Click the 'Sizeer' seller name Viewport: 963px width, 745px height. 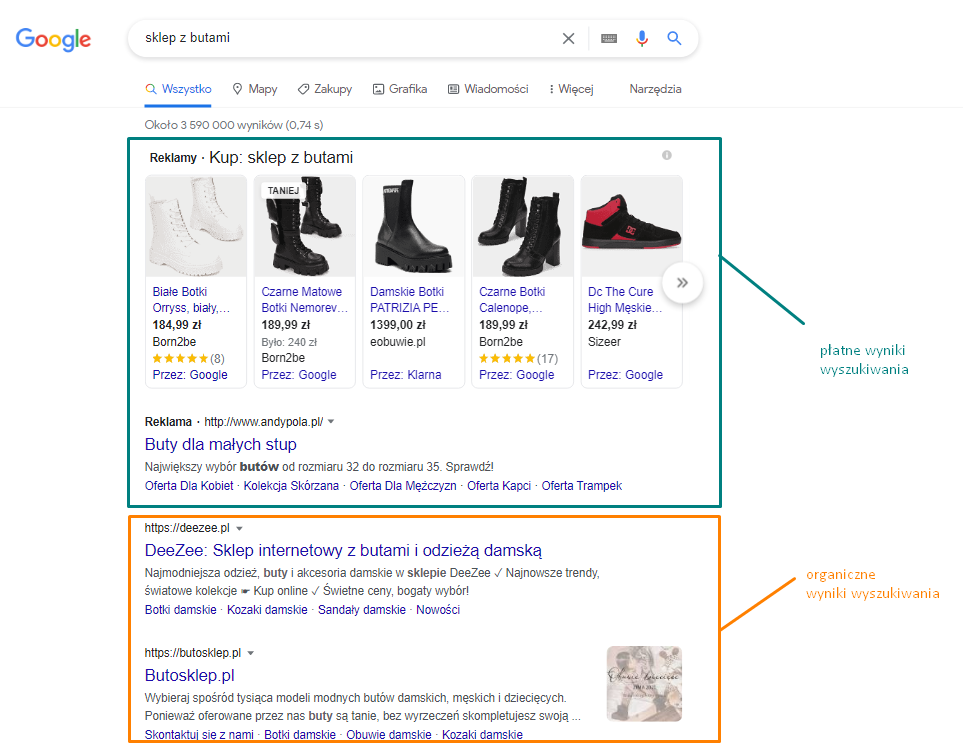pyautogui.click(x=604, y=341)
